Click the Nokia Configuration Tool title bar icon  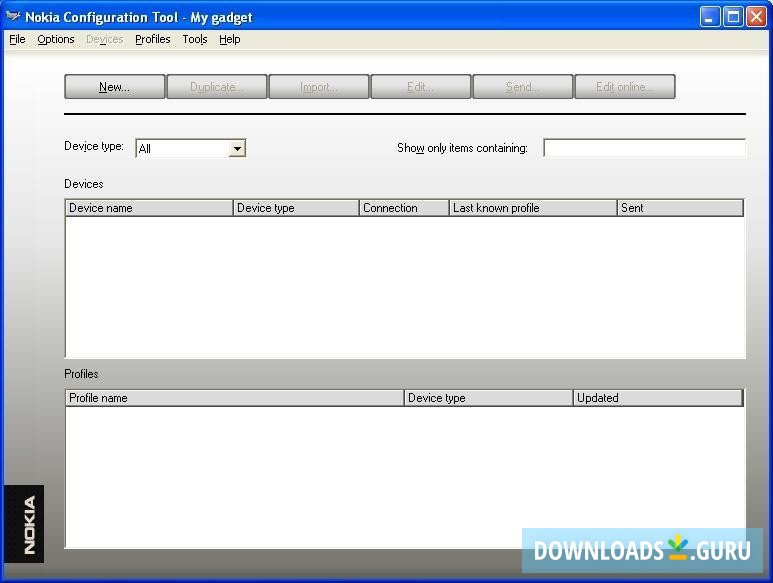pos(13,17)
